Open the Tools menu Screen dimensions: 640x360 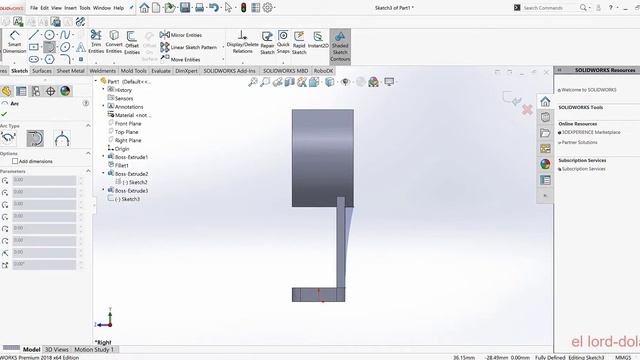84,8
